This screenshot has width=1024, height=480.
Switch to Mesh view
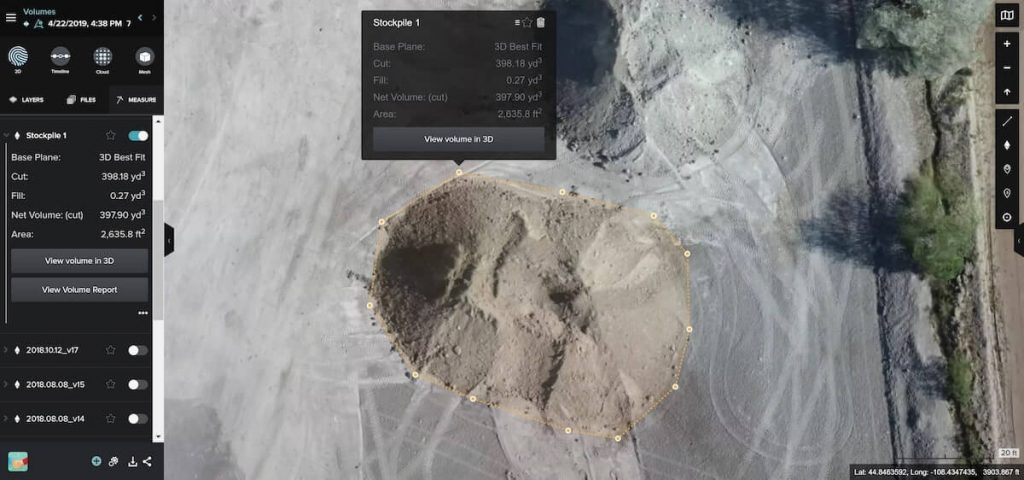point(145,57)
